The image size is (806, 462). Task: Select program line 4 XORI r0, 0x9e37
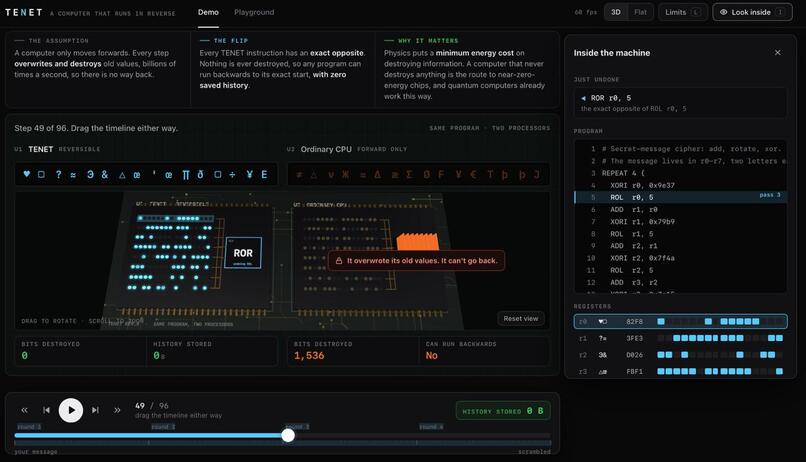[x=681, y=185]
